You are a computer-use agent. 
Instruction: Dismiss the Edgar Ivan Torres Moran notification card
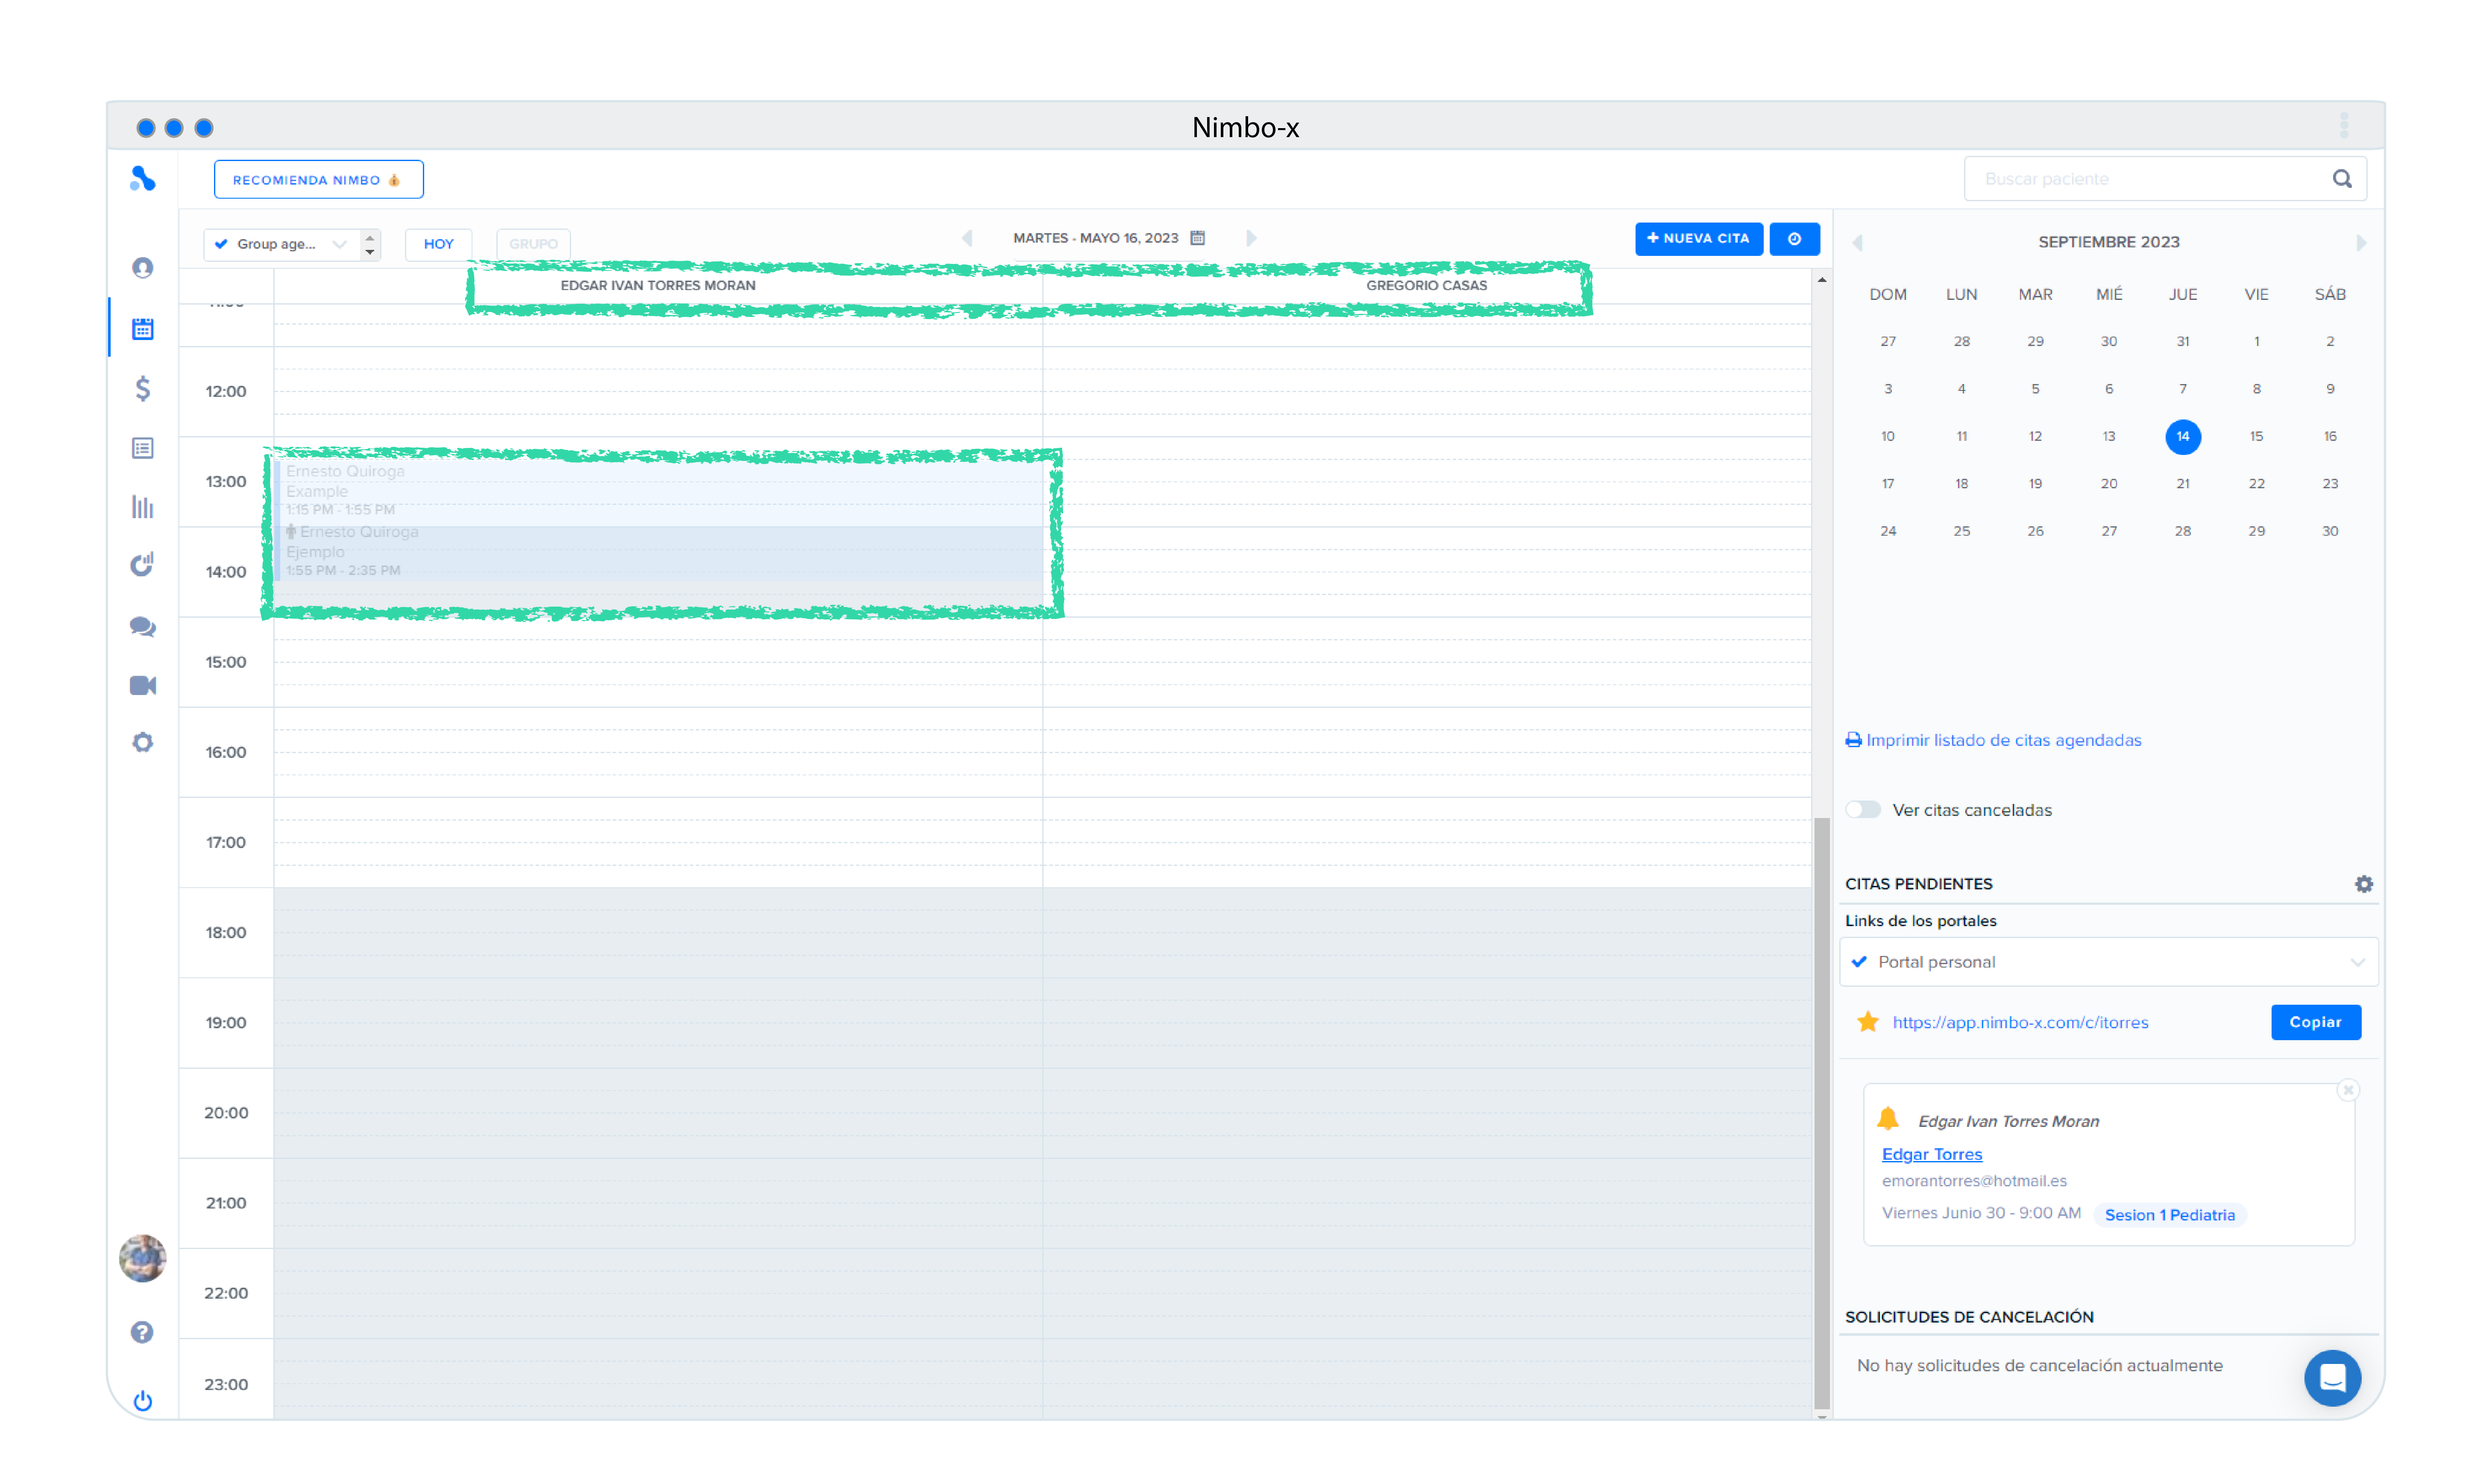[x=2349, y=1090]
